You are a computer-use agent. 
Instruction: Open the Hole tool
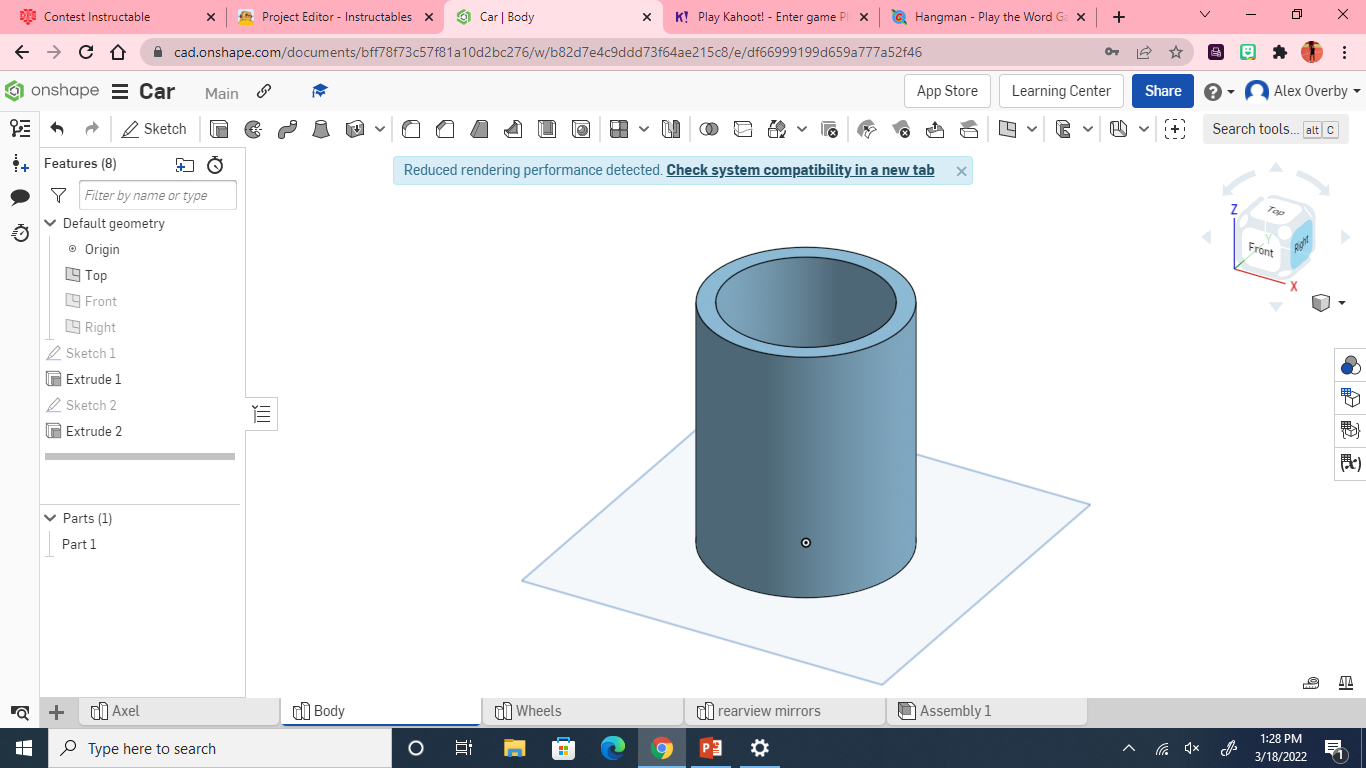point(580,128)
